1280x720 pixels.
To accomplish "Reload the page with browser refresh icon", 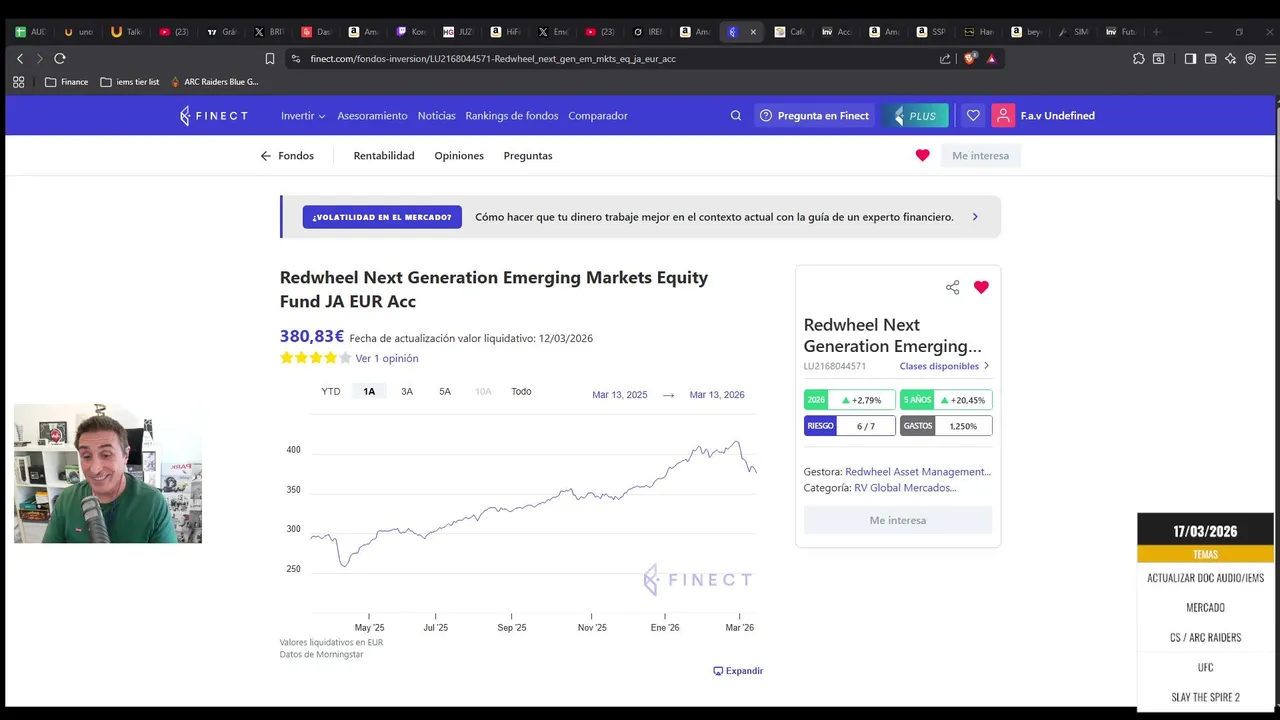I will point(60,59).
